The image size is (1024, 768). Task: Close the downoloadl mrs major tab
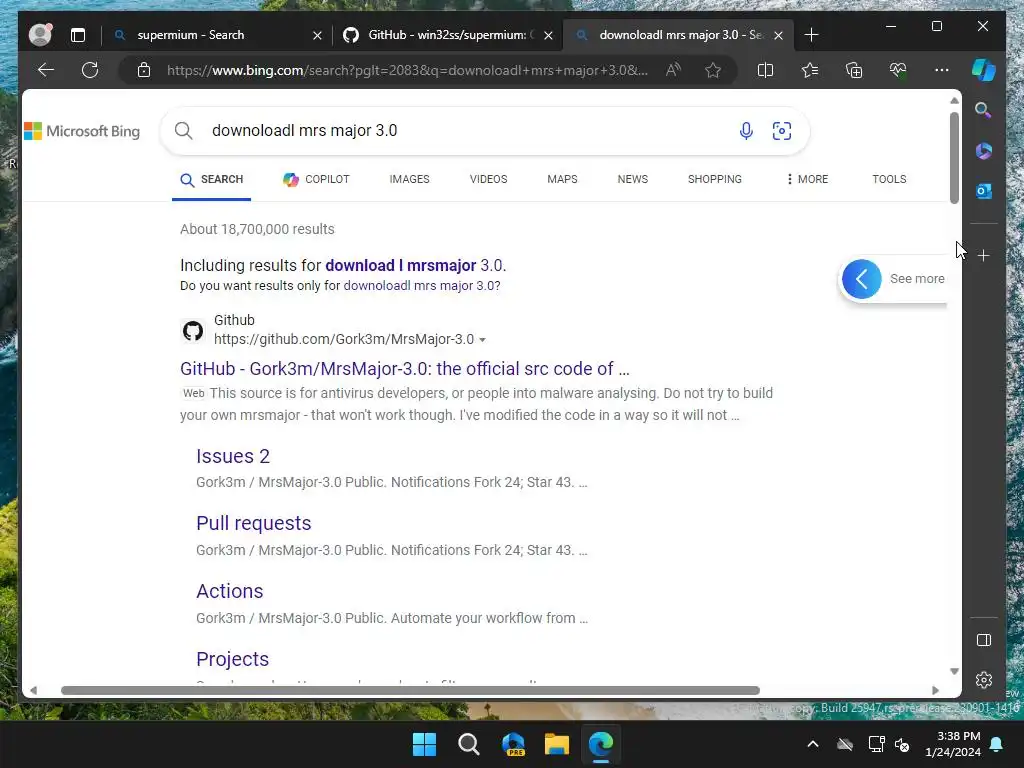(x=778, y=35)
